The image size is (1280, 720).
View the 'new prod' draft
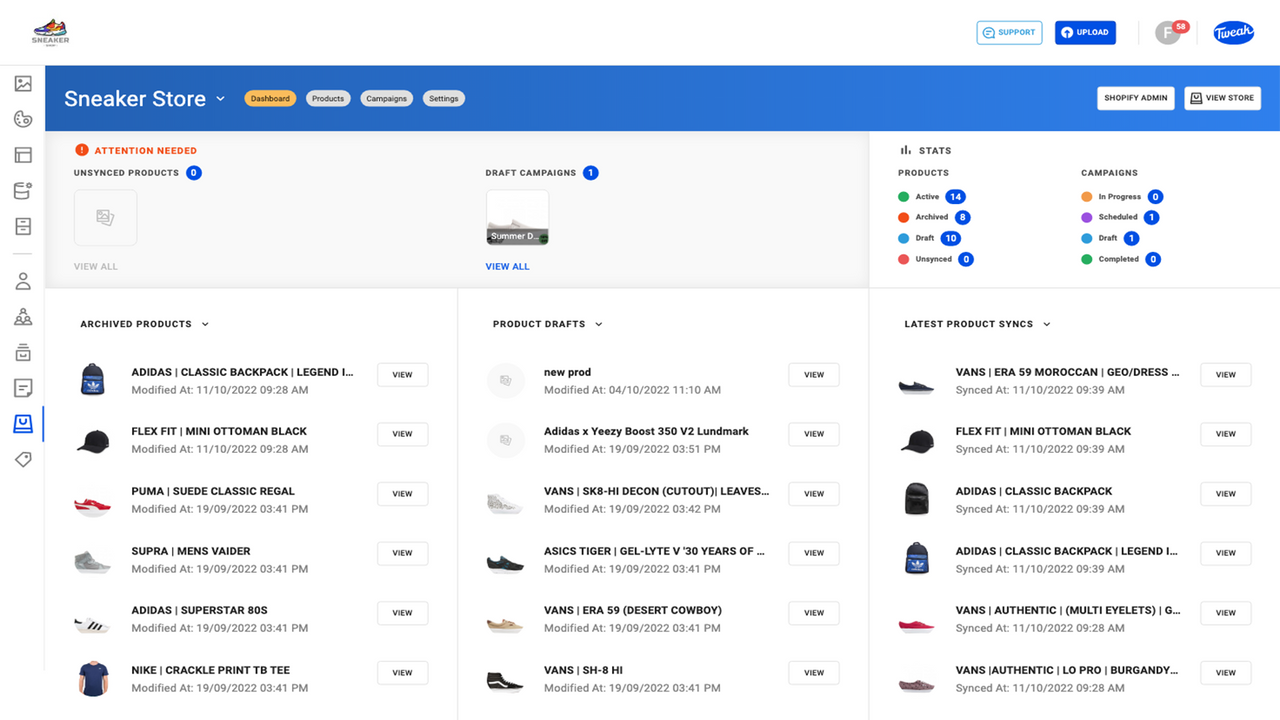tap(814, 375)
